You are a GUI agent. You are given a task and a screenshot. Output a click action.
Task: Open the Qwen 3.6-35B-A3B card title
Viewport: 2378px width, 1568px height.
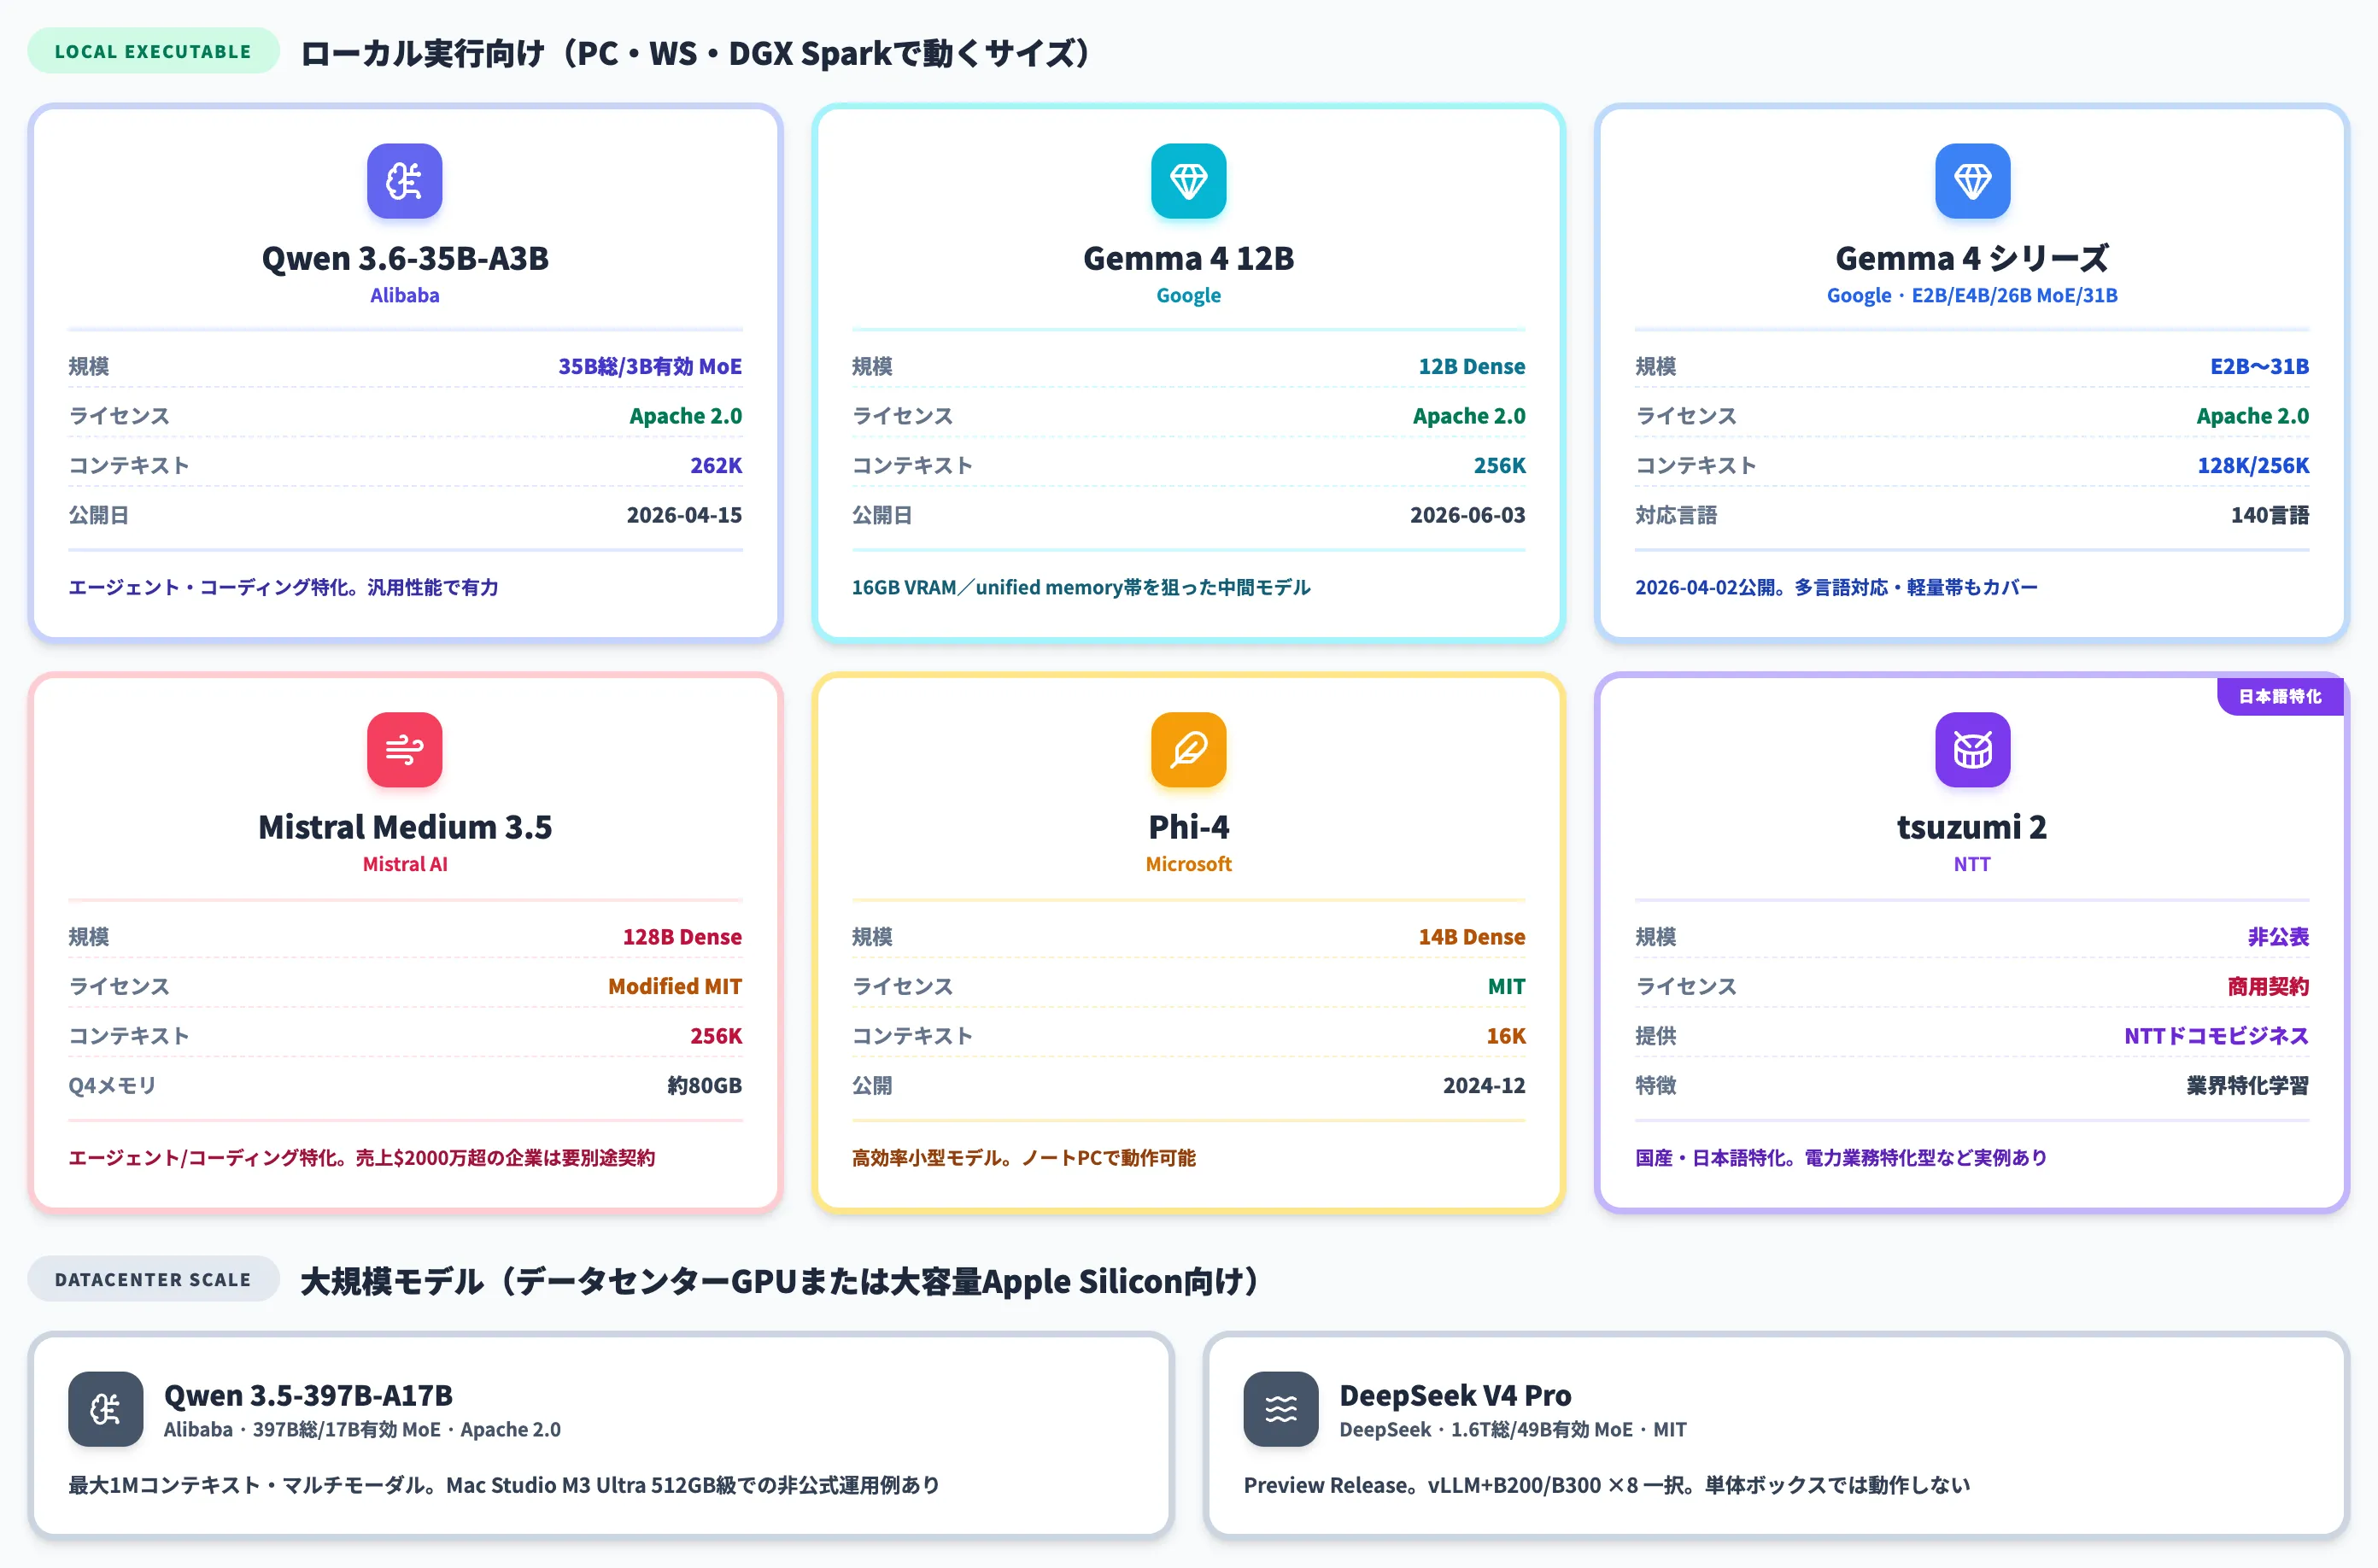pyautogui.click(x=405, y=258)
